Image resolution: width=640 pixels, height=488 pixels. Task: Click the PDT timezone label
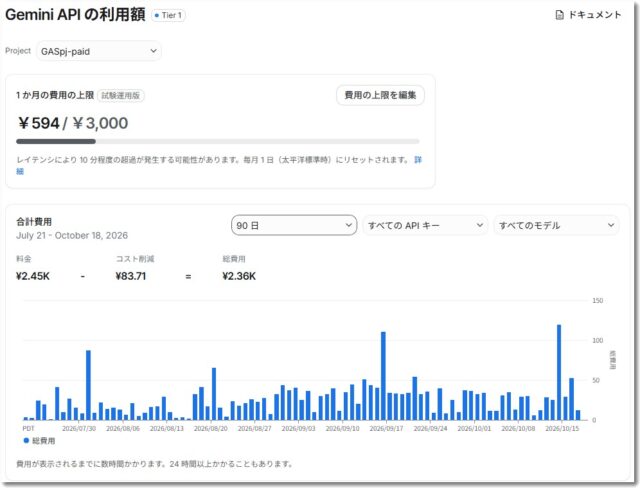pyautogui.click(x=29, y=428)
